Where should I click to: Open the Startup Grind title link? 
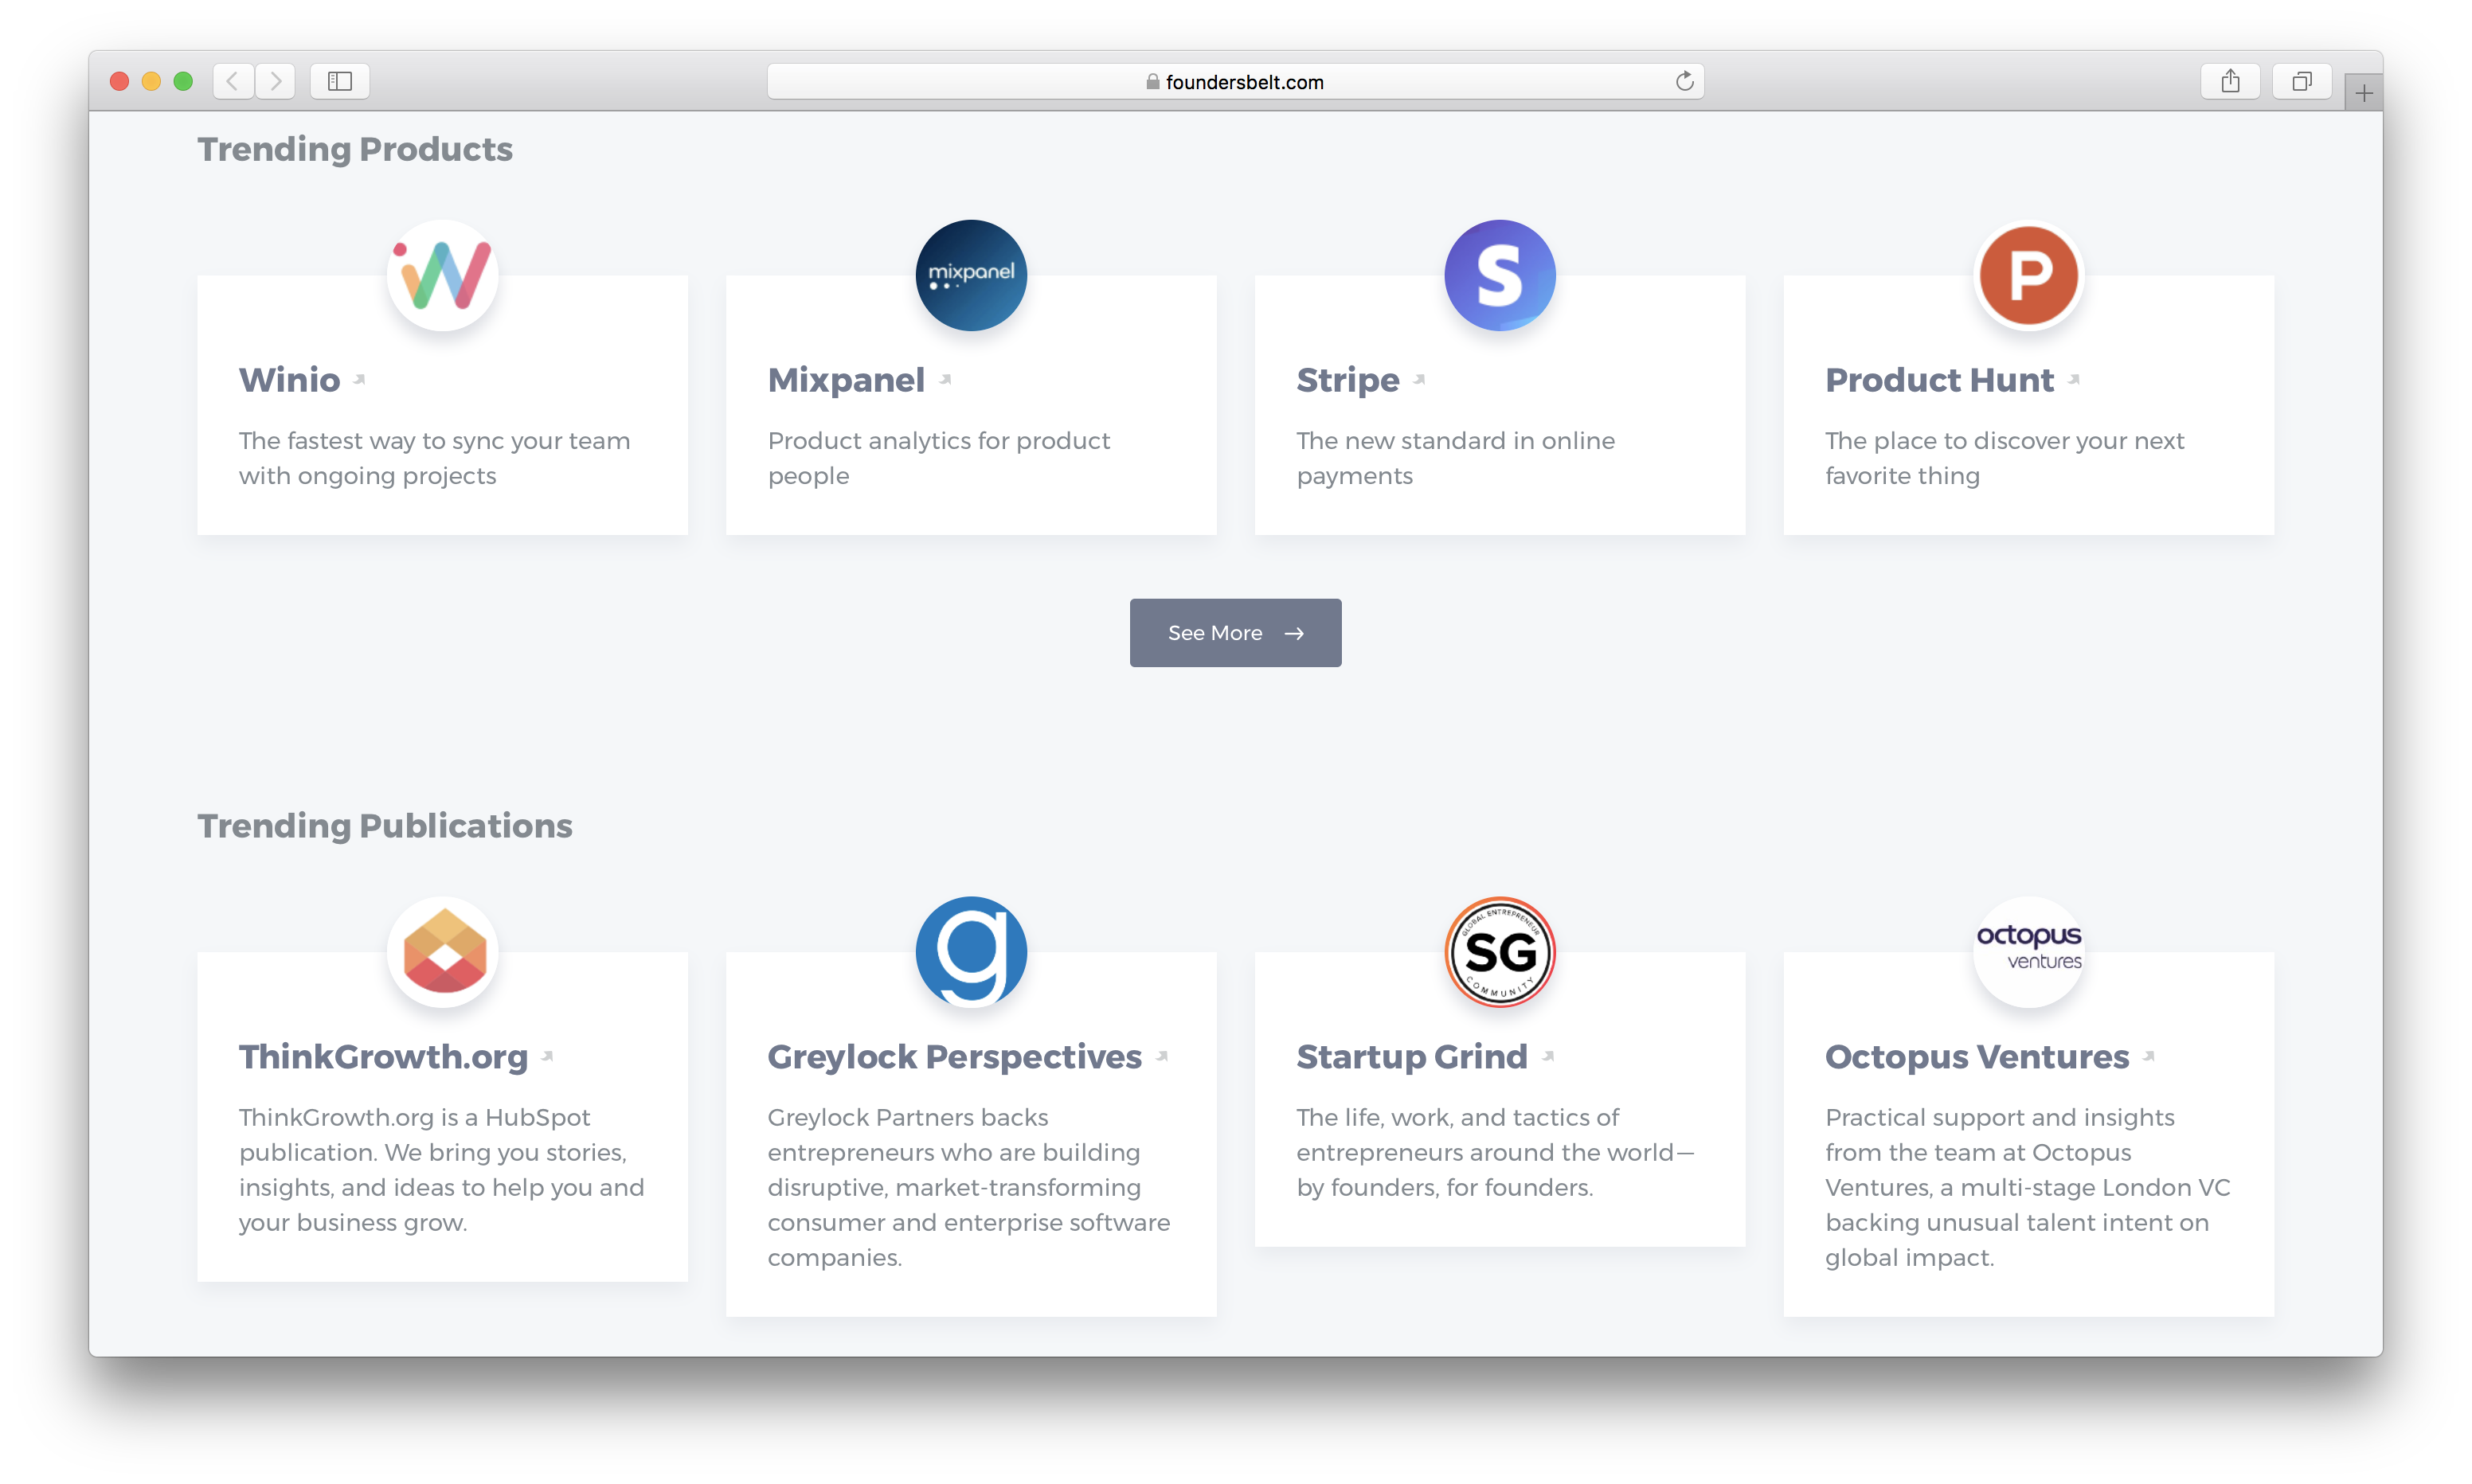(x=1411, y=1056)
